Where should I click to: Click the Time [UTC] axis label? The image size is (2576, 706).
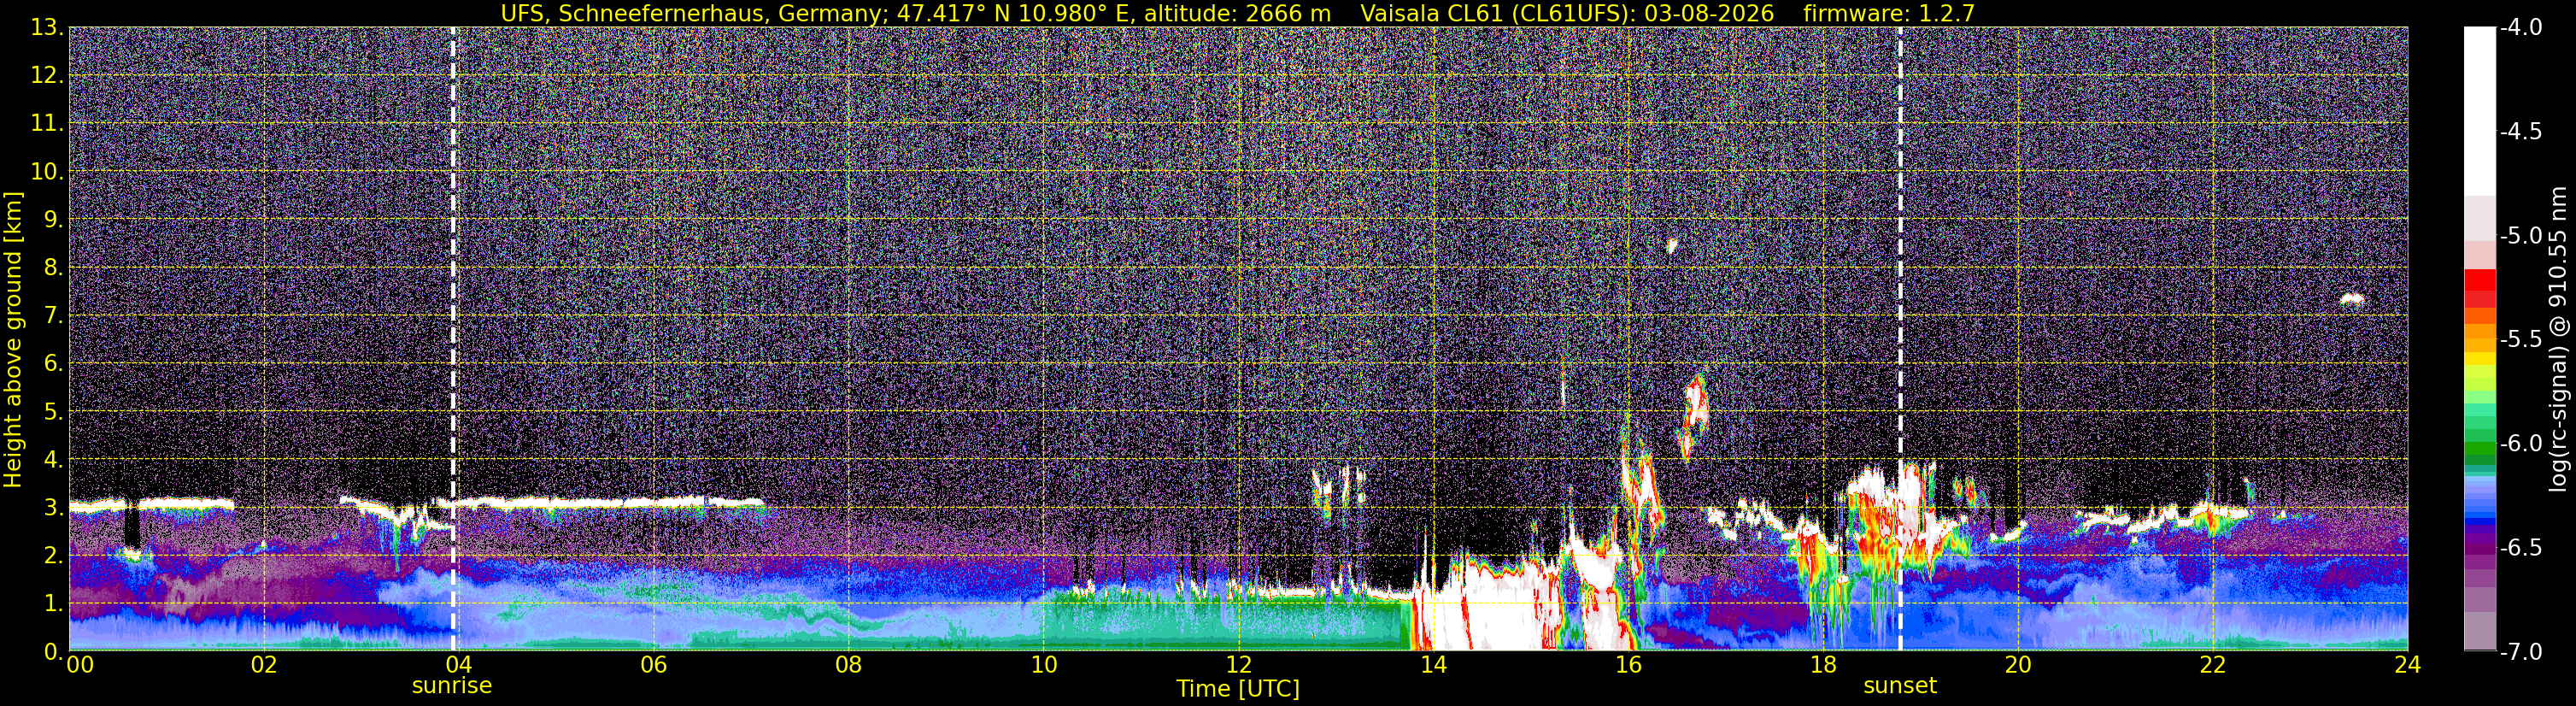(x=1238, y=689)
